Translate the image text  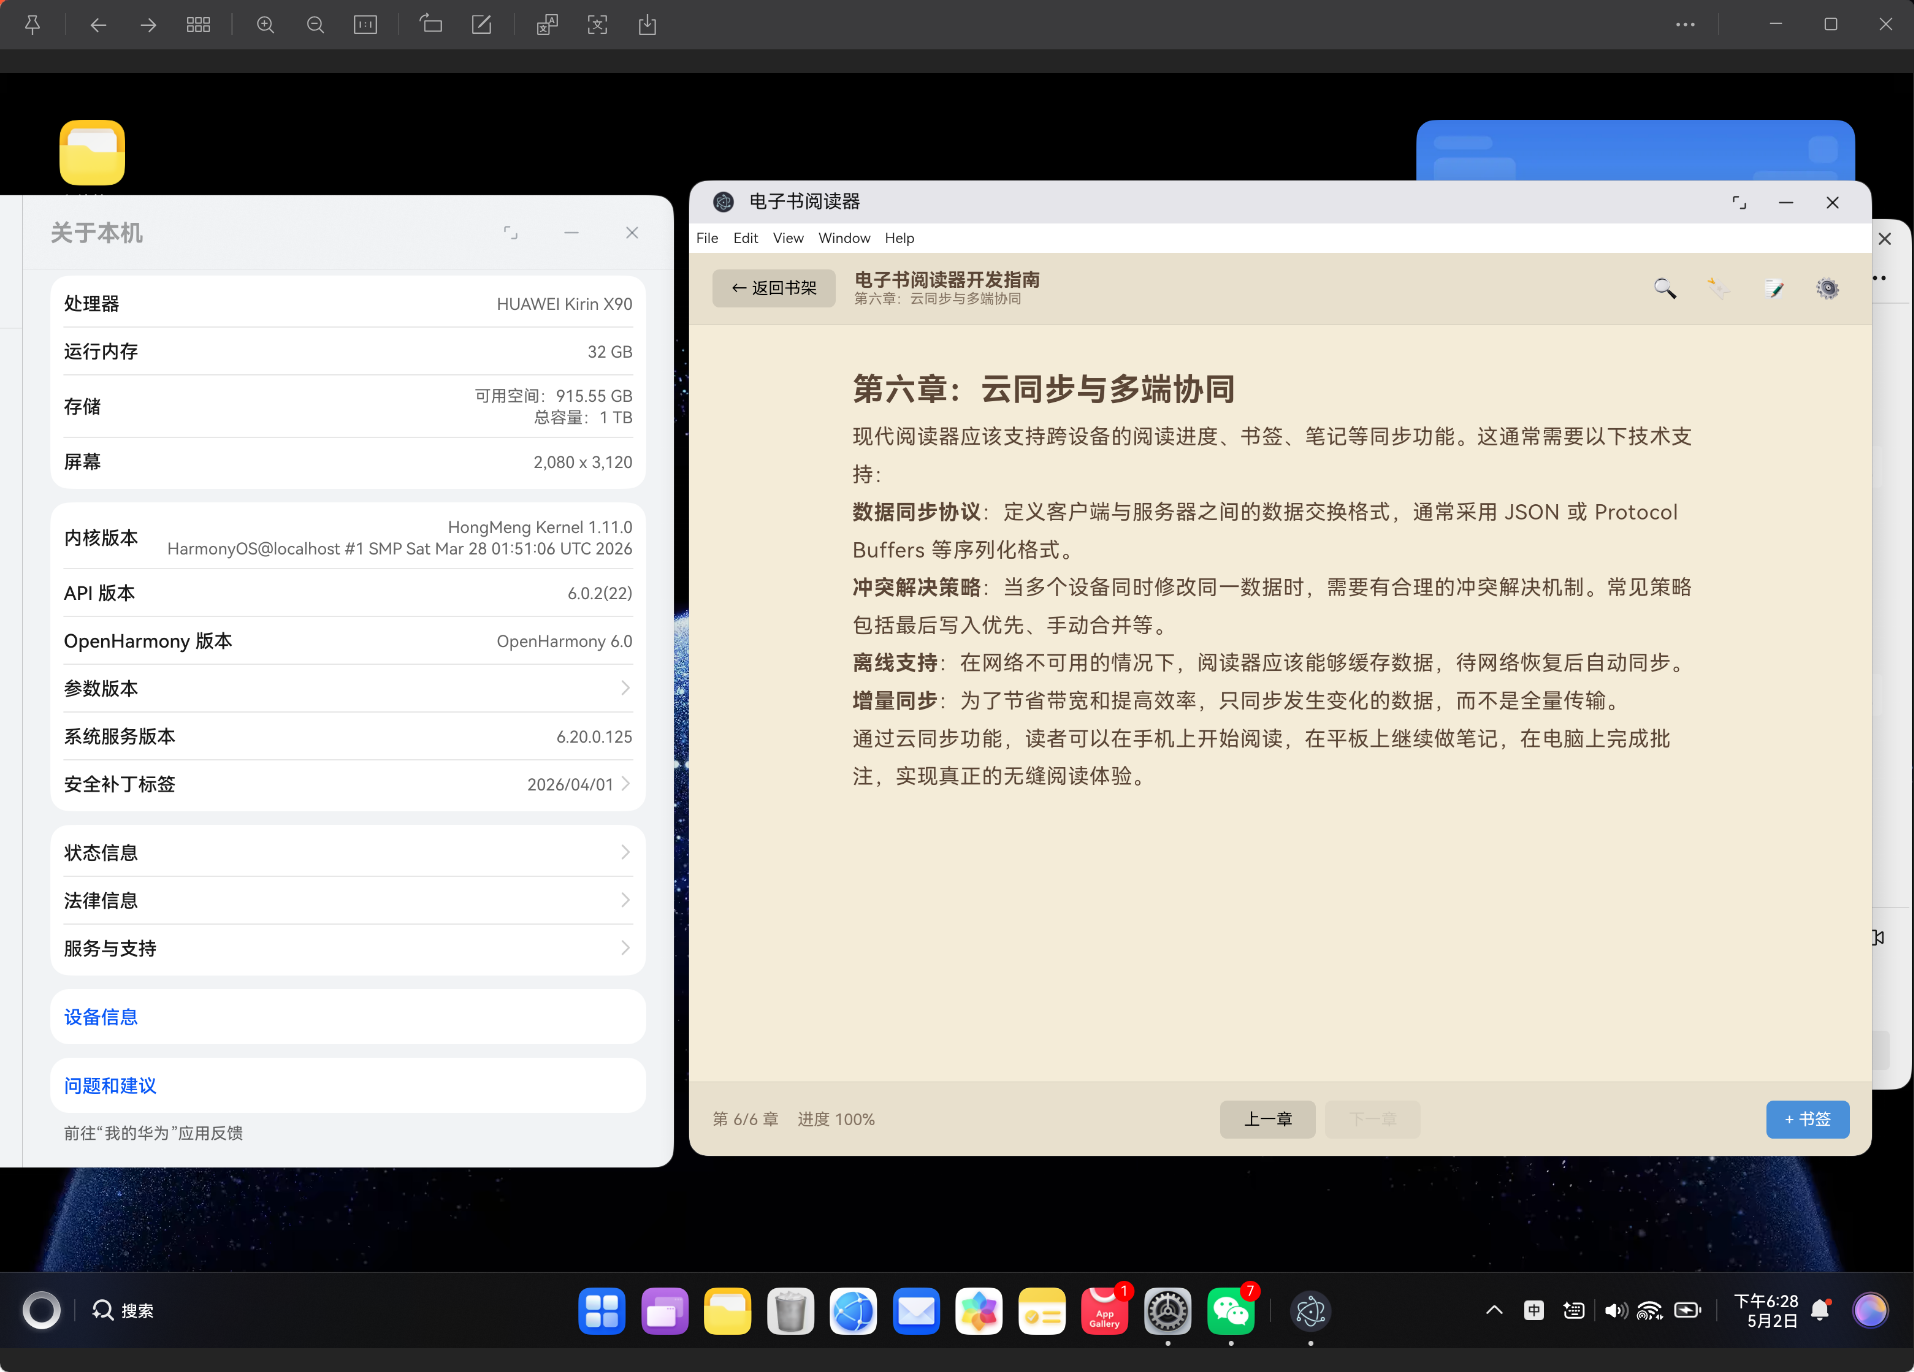(x=547, y=24)
